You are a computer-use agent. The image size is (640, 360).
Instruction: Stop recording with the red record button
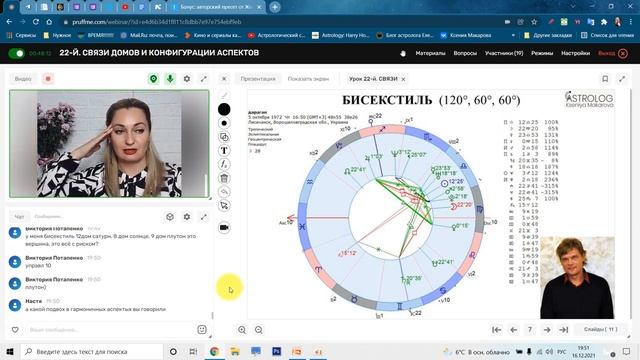(48, 79)
